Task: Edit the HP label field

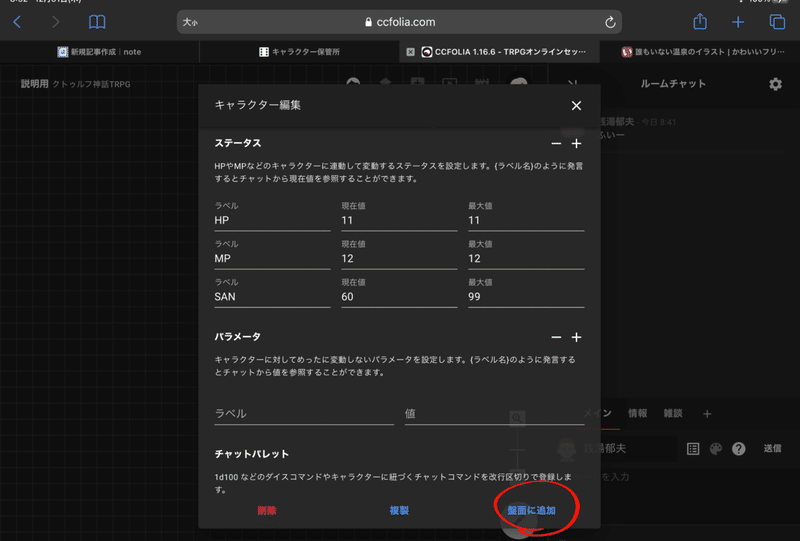Action: (x=272, y=220)
